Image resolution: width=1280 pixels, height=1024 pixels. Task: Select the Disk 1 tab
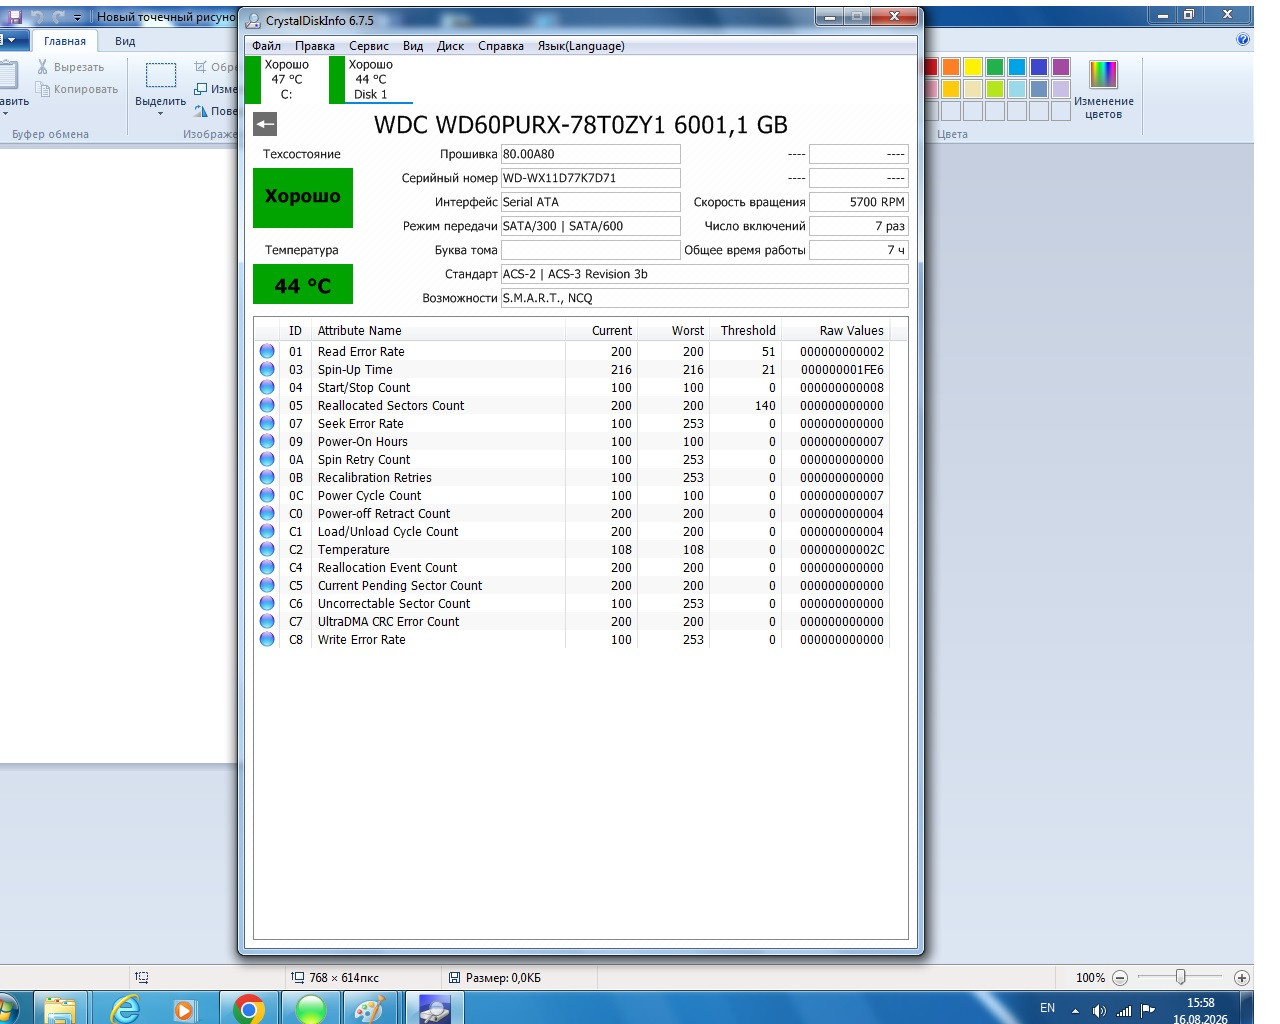pyautogui.click(x=370, y=79)
